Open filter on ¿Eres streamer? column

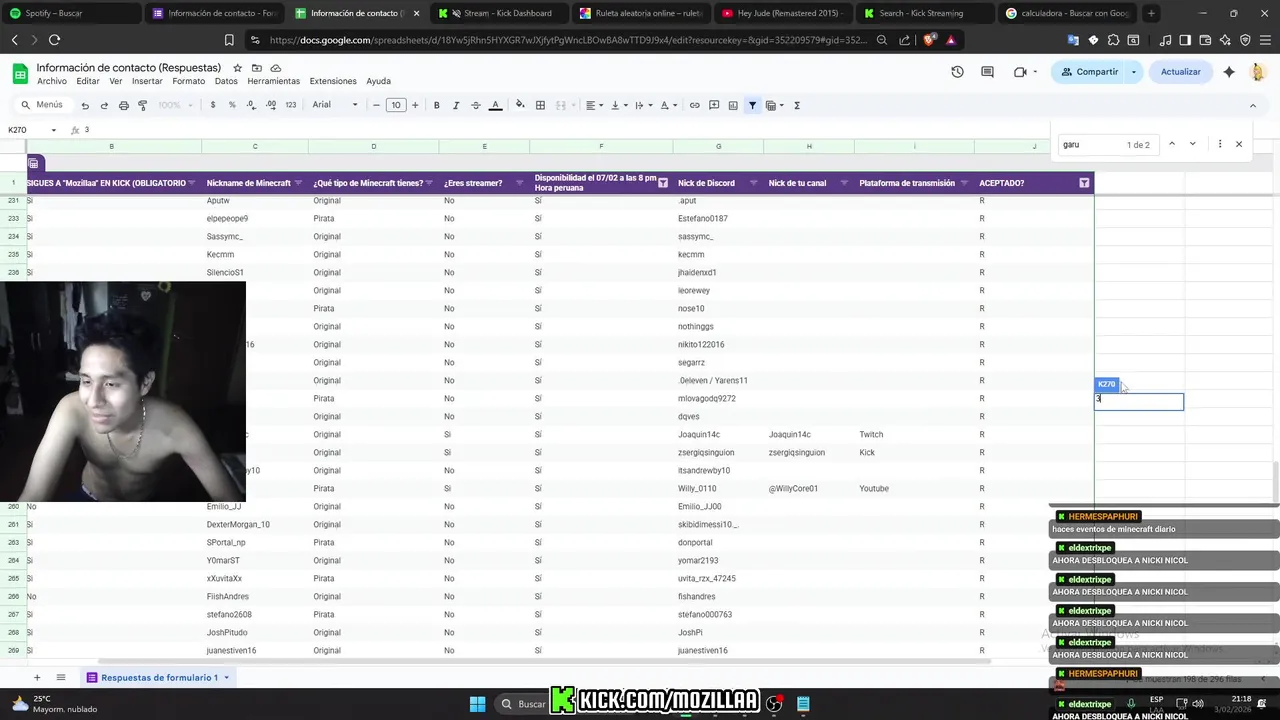(519, 183)
